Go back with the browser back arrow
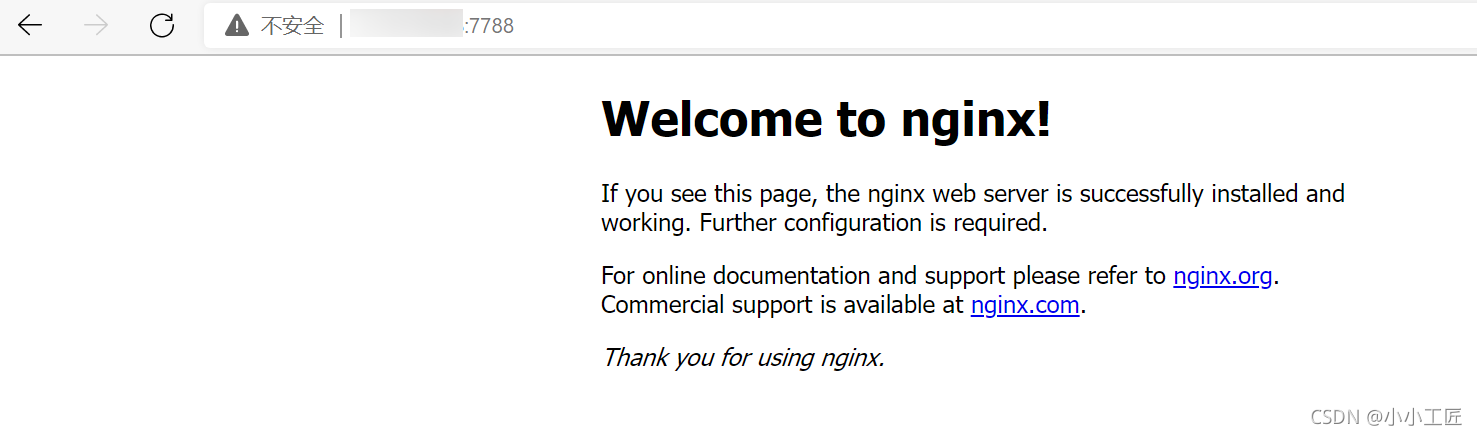Screen dimensions: 1477x435 point(30,26)
